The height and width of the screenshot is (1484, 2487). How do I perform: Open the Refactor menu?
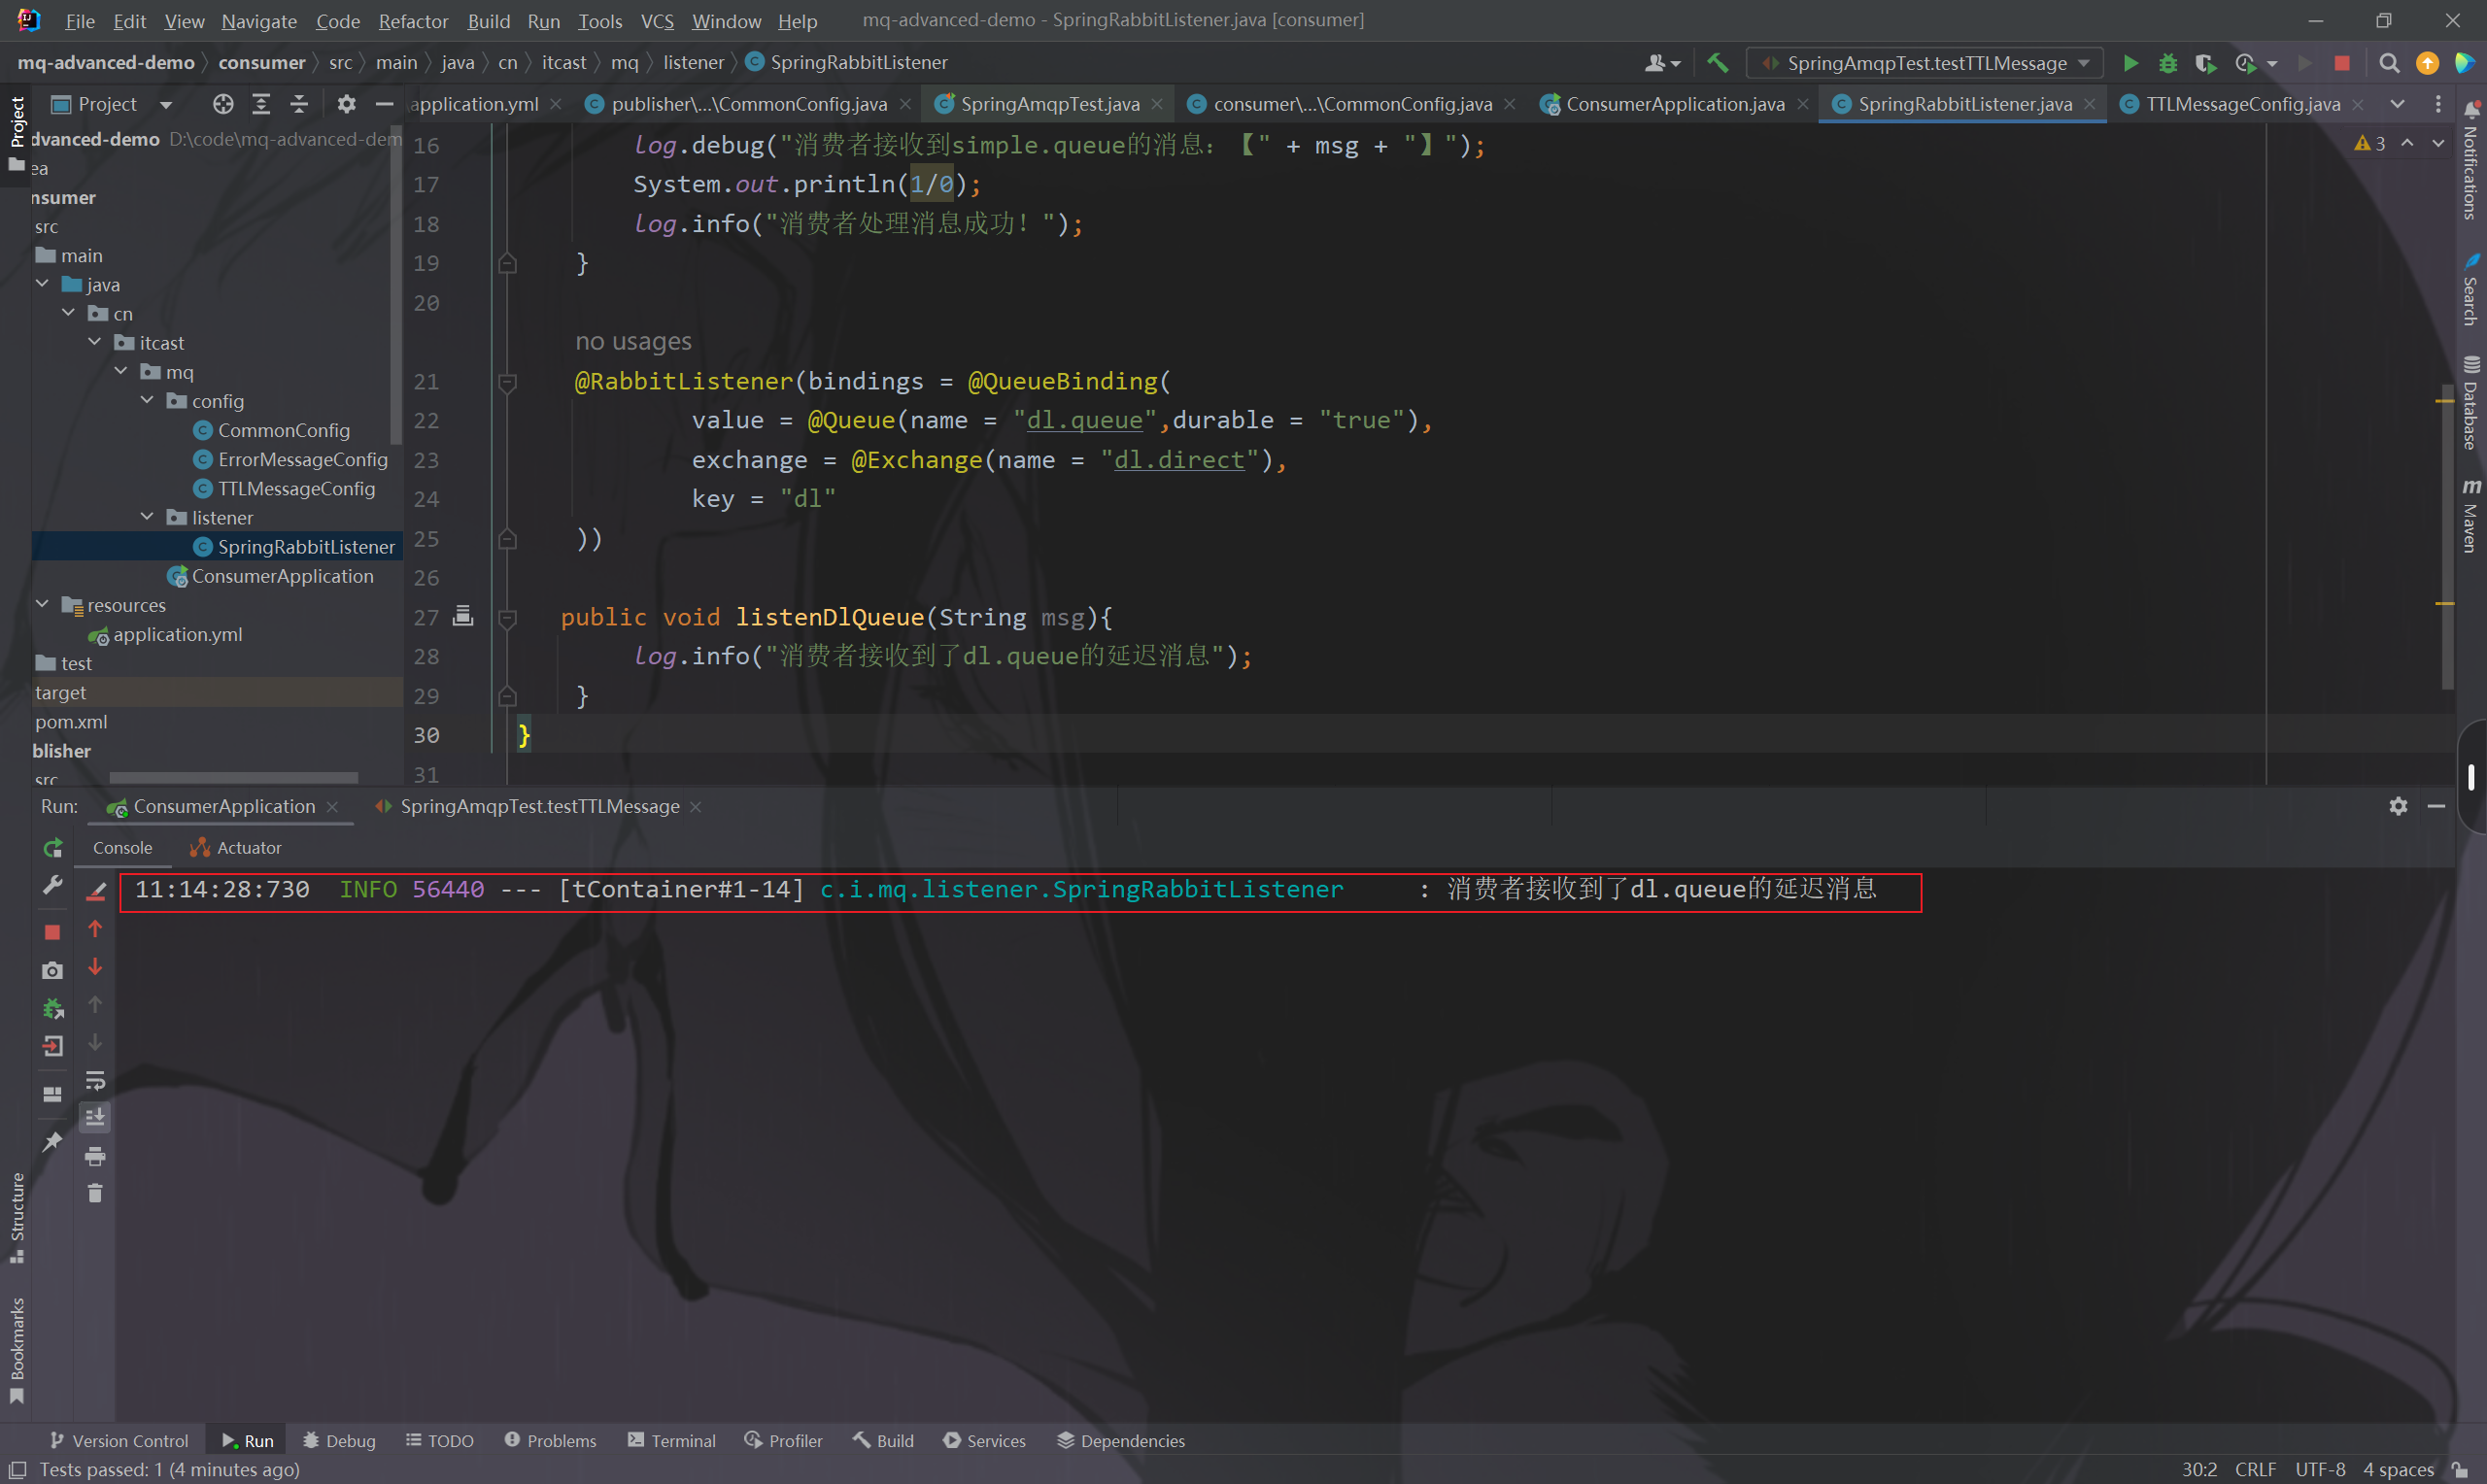point(412,21)
